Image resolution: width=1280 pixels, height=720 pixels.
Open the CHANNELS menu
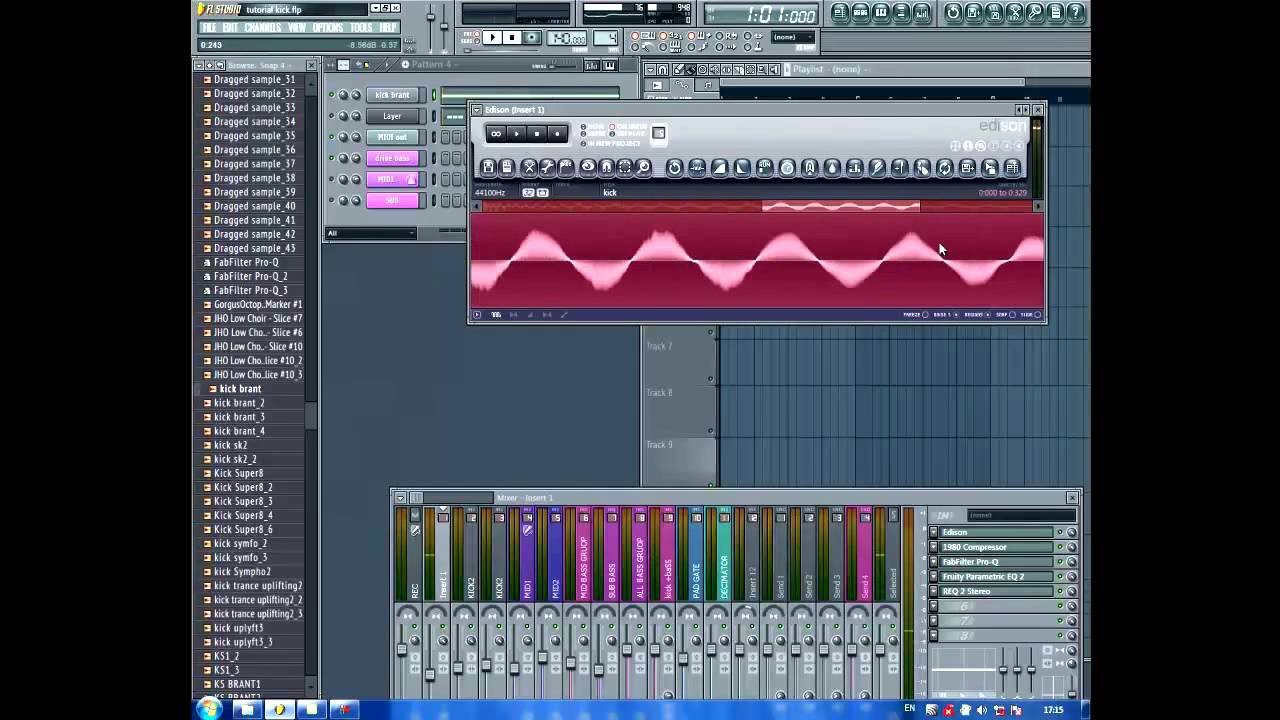point(263,28)
